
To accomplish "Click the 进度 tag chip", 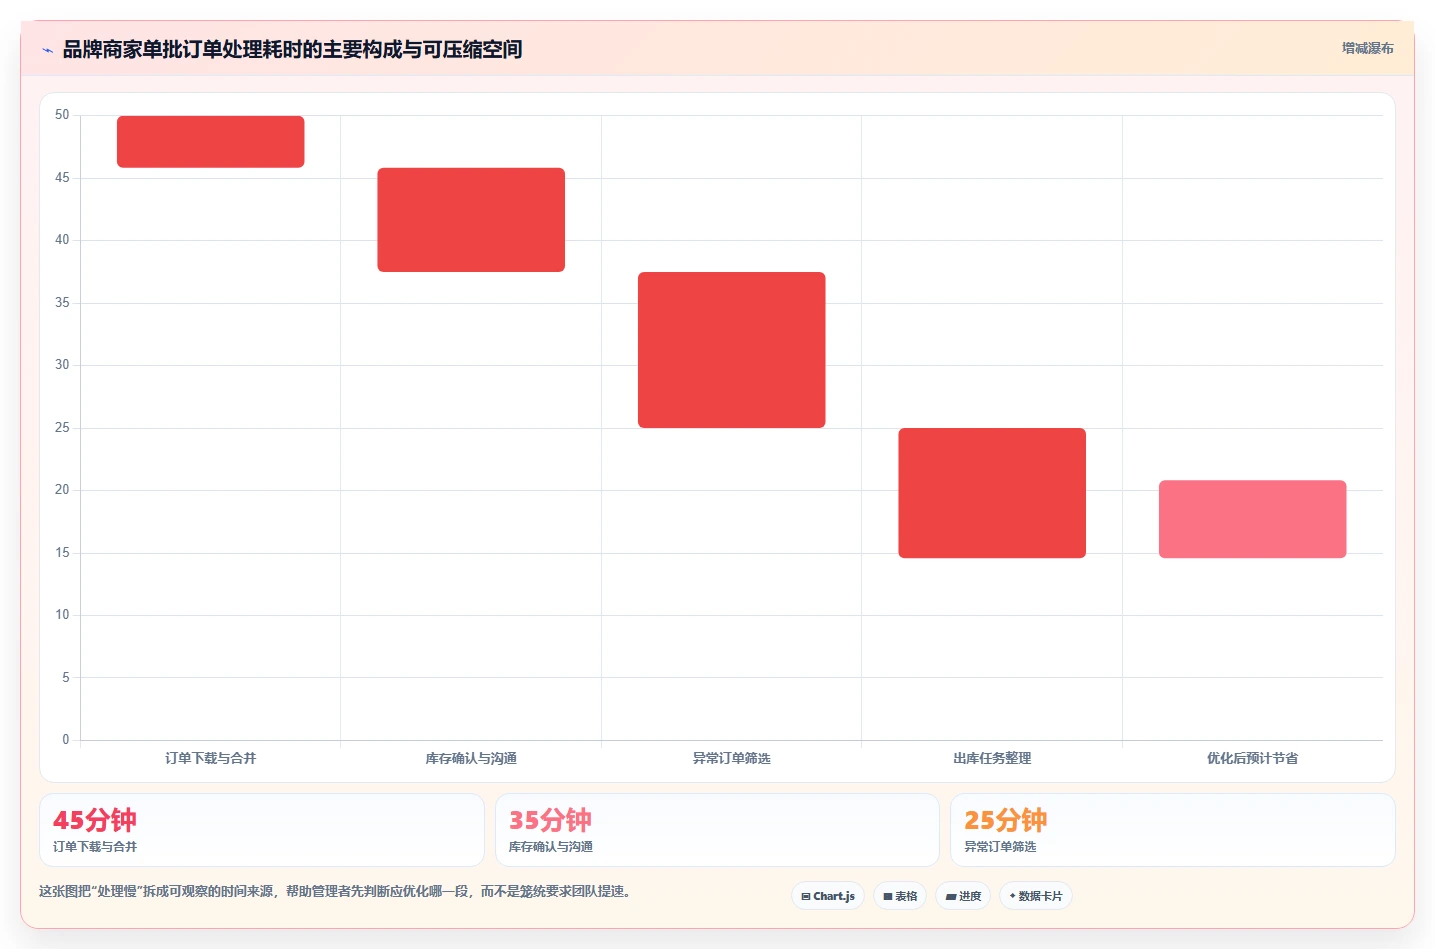I will (x=963, y=896).
